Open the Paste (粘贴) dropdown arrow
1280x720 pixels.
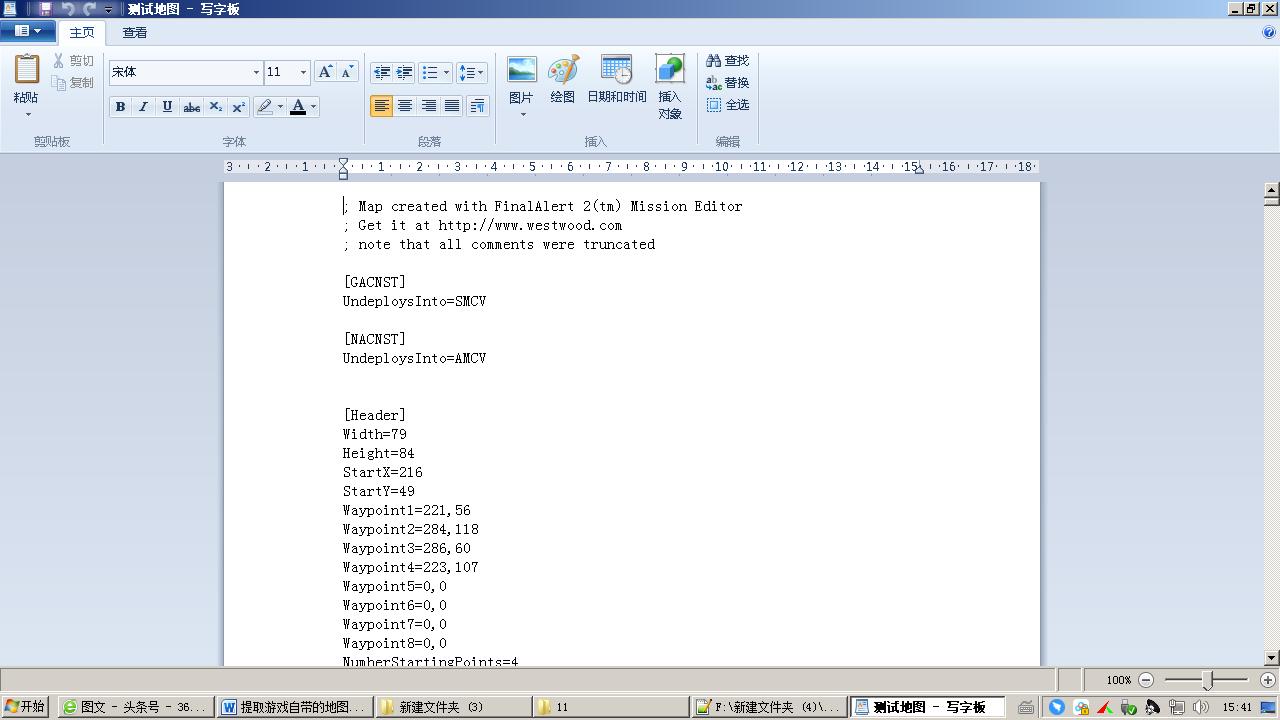coord(27,114)
